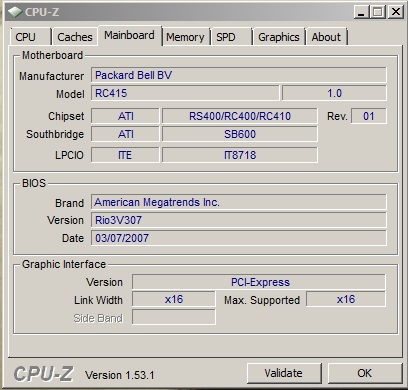This screenshot has height=390, width=408.
Task: Click the southbridge SB600 value
Action: (240, 134)
